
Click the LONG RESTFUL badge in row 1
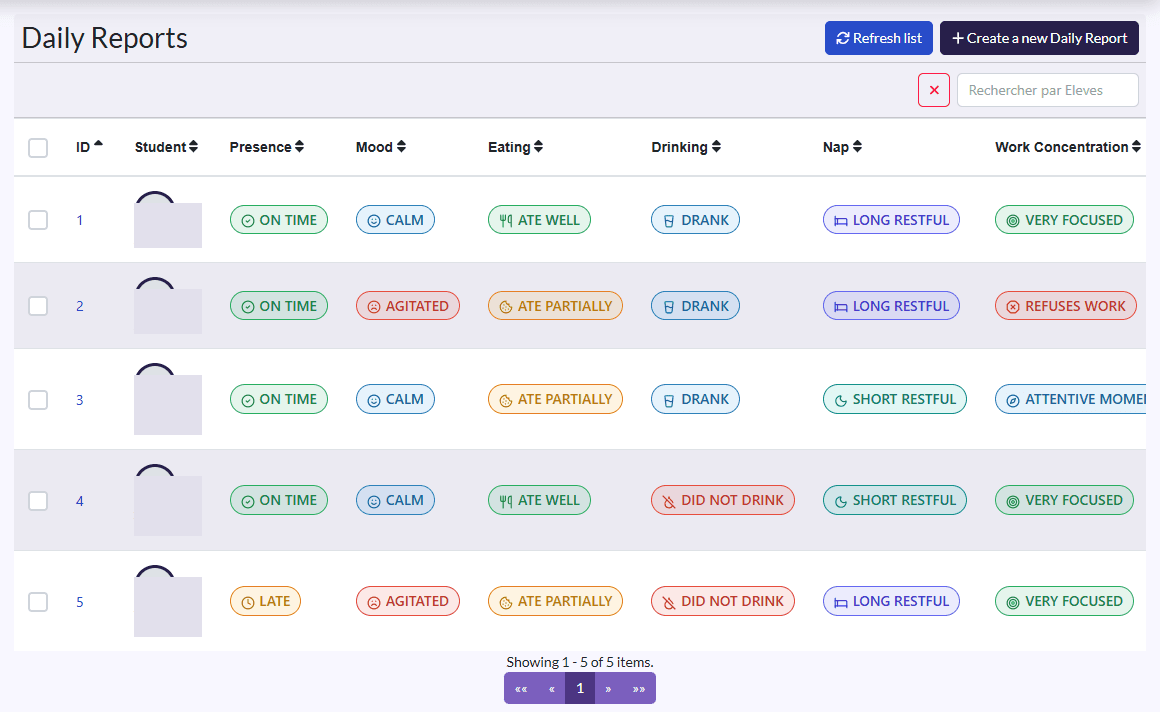click(x=891, y=220)
